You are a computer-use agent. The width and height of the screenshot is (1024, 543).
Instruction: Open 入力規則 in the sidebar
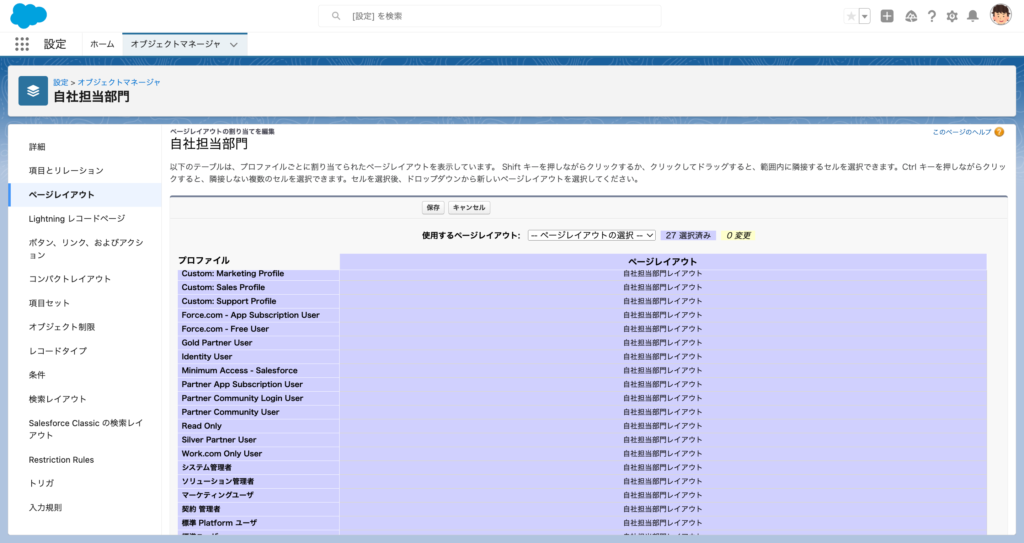tap(85, 508)
